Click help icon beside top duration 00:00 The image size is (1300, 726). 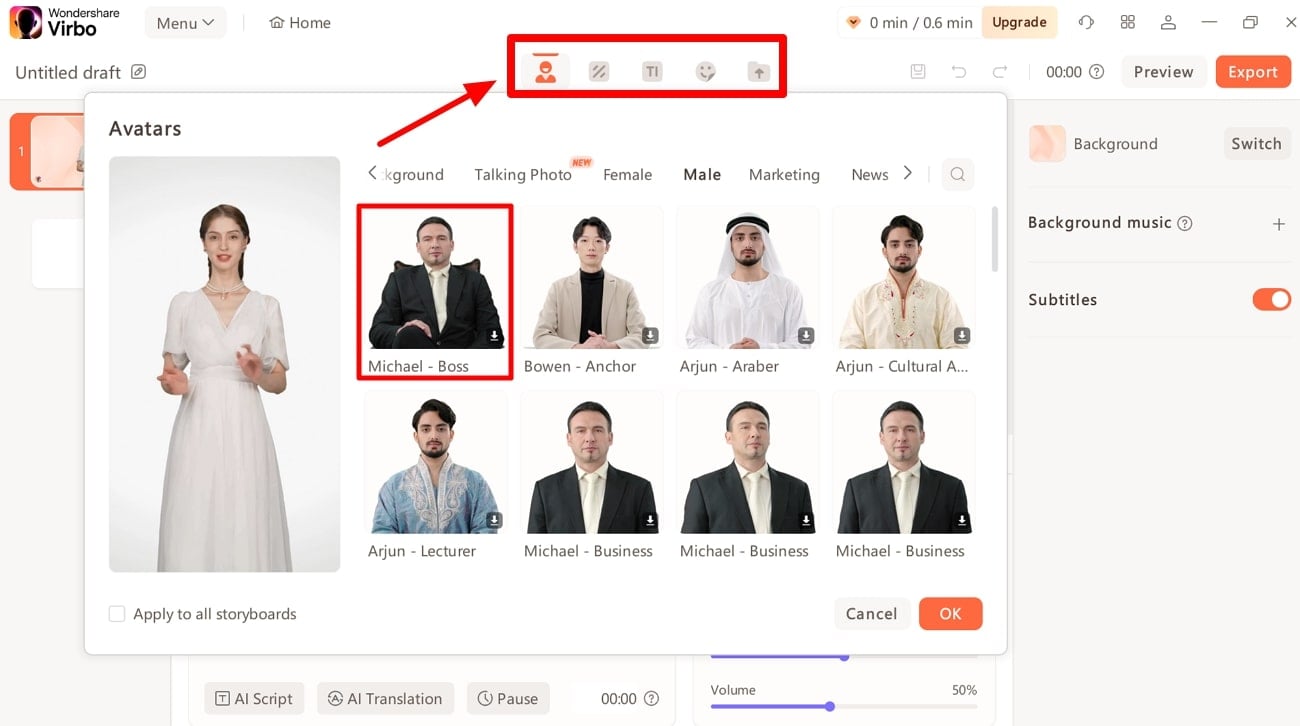coord(1096,72)
